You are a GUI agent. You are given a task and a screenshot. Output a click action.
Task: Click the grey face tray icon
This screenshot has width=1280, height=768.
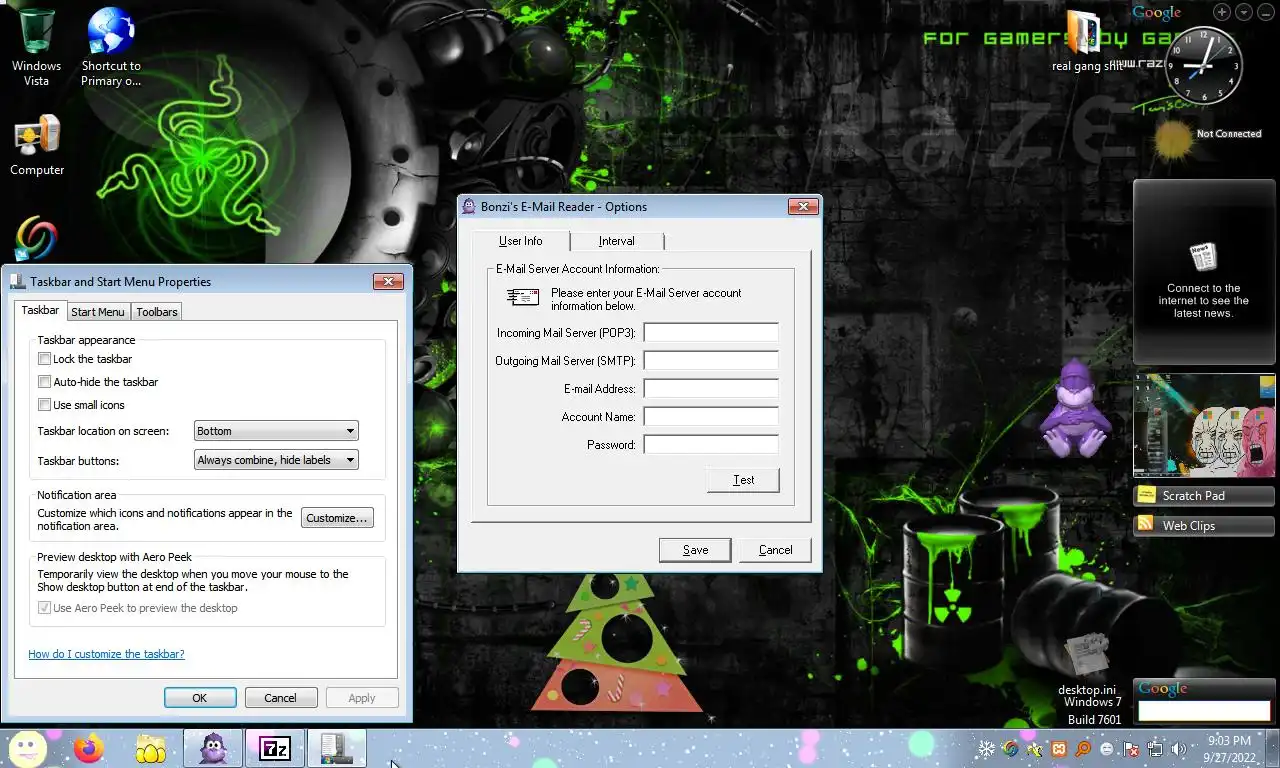[x=1107, y=749]
